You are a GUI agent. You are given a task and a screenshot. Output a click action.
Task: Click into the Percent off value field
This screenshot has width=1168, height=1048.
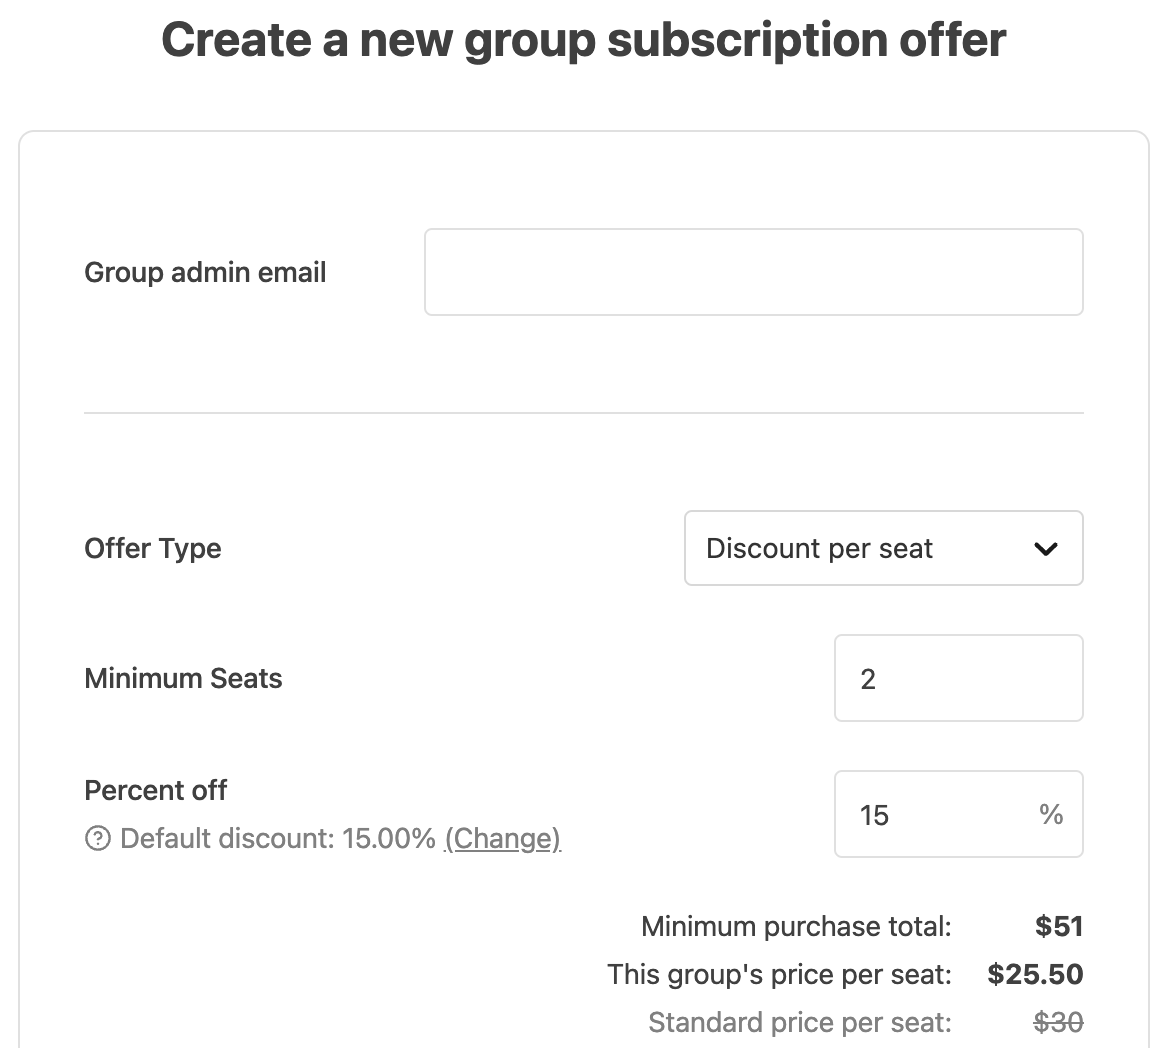tap(959, 814)
